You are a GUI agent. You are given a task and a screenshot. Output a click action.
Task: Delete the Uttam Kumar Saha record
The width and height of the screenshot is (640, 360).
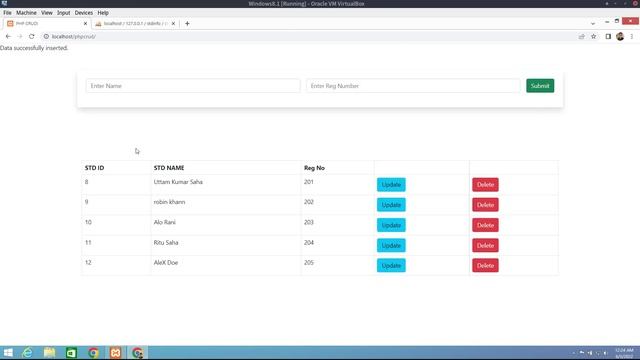pos(485,184)
